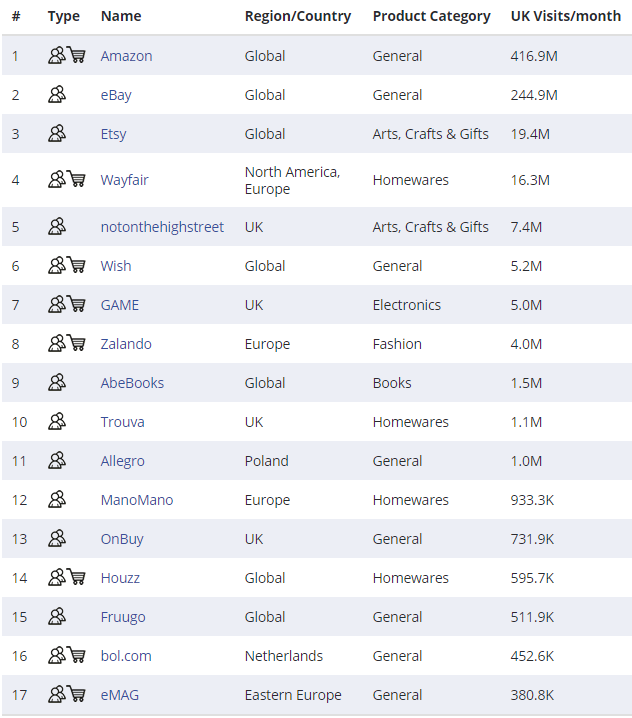The image size is (632, 718).
Task: Click the cart icon beside GAME
Action: (76, 305)
